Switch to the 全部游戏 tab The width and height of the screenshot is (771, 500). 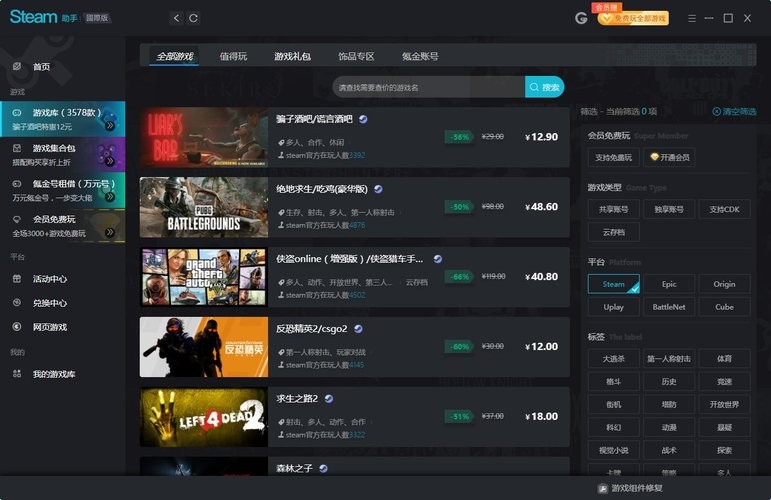pyautogui.click(x=175, y=56)
